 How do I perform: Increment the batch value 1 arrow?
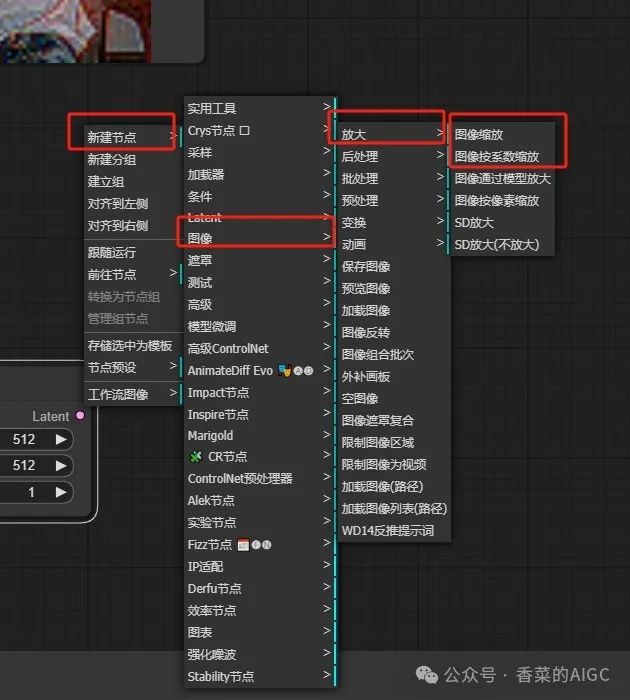61,492
